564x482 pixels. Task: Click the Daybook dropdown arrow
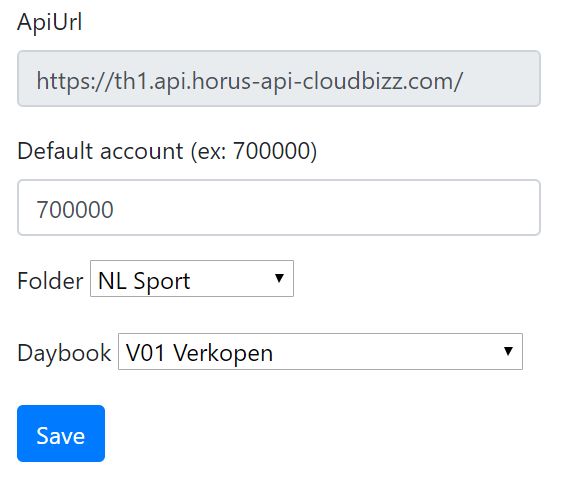point(508,351)
